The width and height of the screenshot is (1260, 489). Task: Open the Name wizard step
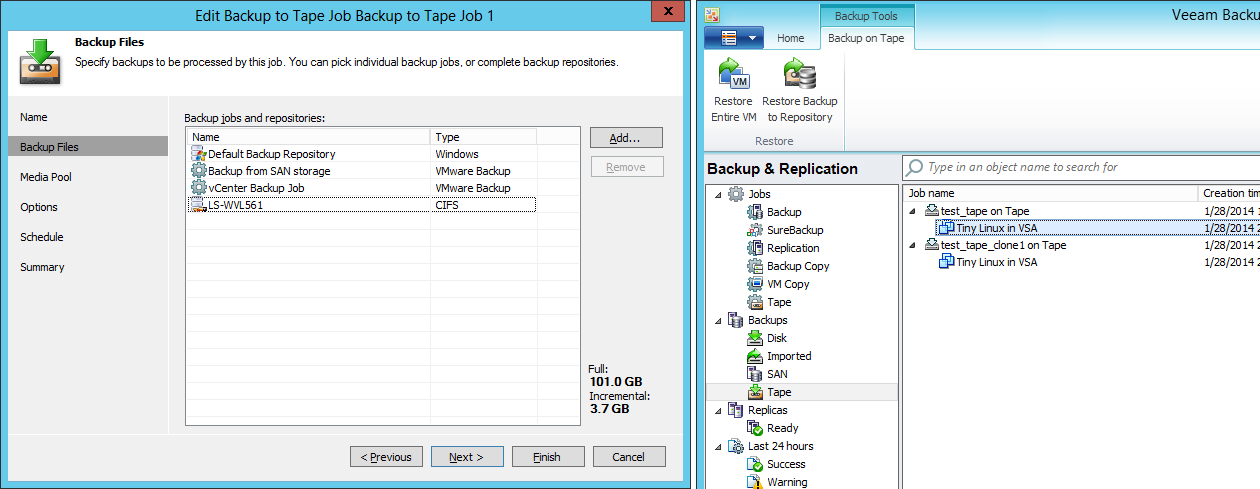point(33,117)
